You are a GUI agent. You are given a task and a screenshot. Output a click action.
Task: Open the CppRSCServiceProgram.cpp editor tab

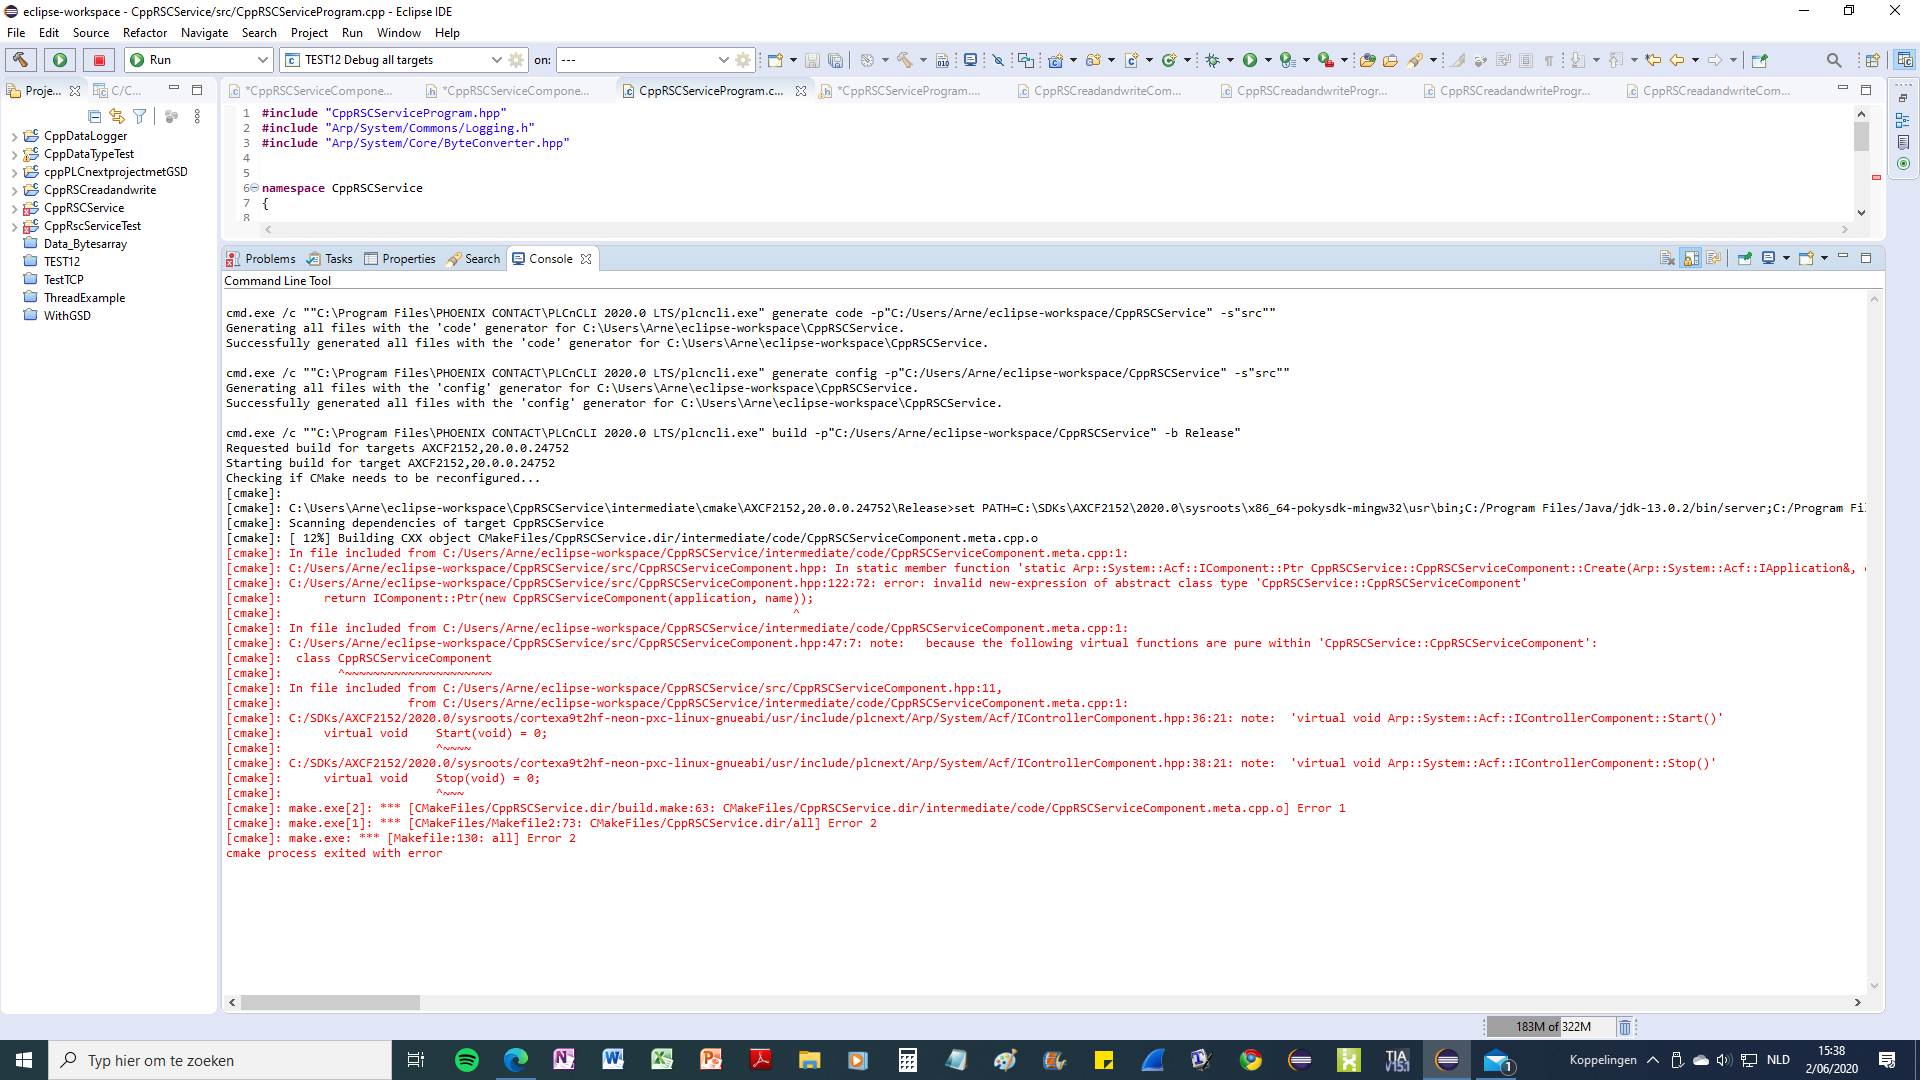click(710, 91)
